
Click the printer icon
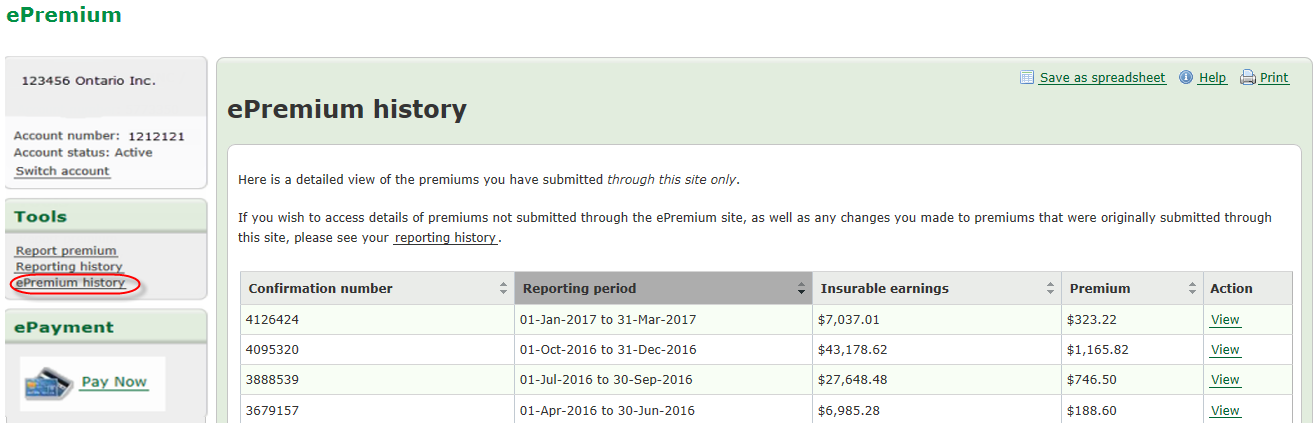pos(1247,78)
